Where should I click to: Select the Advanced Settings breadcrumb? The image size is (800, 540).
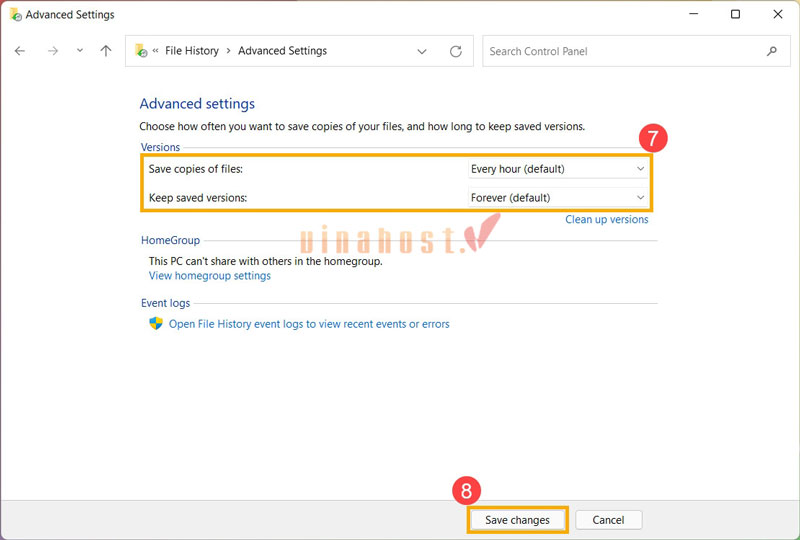pyautogui.click(x=282, y=51)
